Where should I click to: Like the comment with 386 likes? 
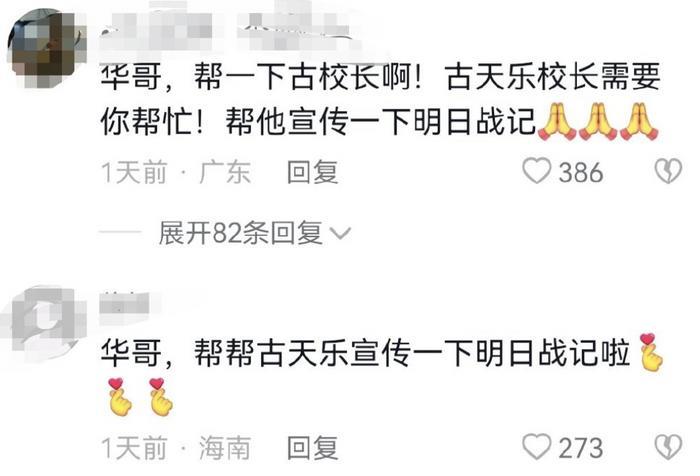coord(537,171)
